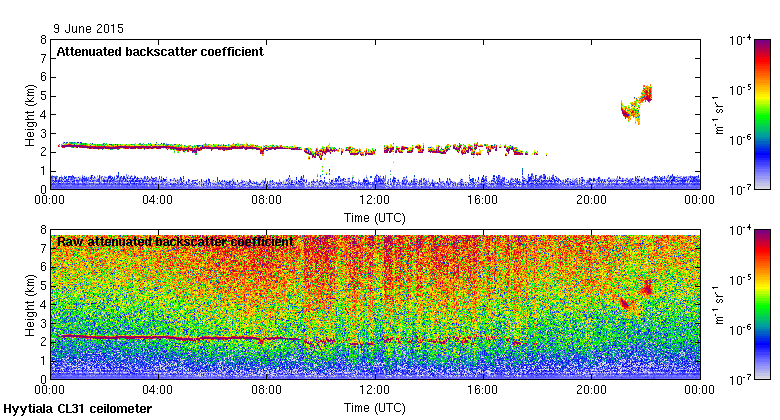Click the lower plot's color scale bar

coord(762,305)
